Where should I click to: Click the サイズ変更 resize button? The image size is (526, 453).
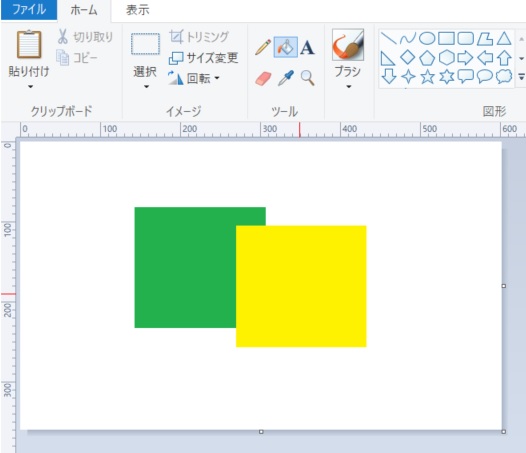[x=203, y=58]
